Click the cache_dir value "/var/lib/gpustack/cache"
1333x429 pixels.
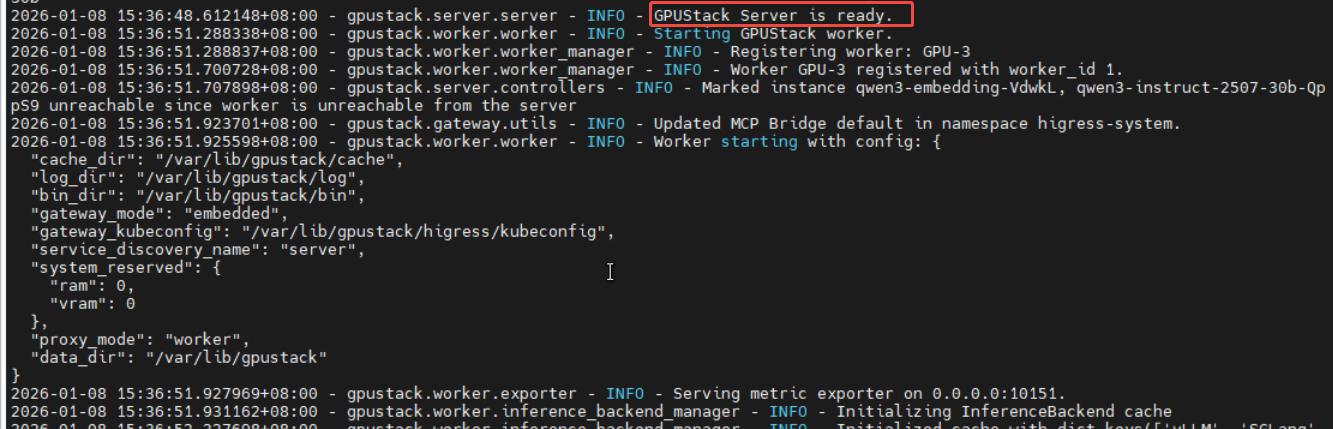[277, 159]
